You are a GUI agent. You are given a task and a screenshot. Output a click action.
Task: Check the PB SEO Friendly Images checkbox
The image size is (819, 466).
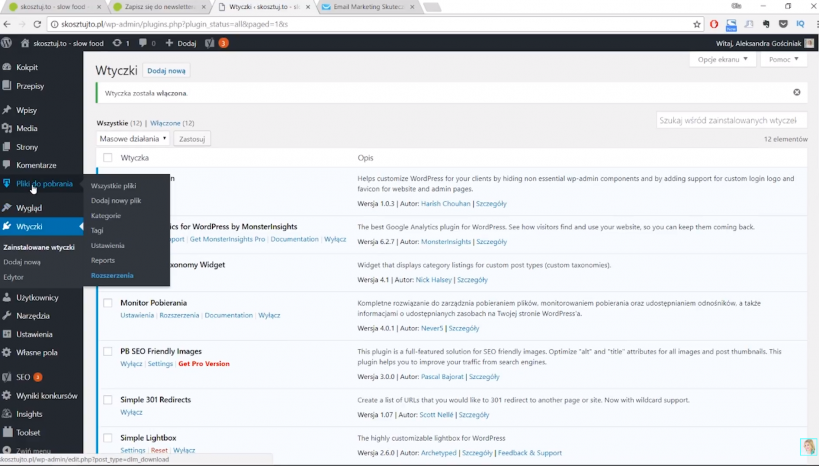(108, 352)
